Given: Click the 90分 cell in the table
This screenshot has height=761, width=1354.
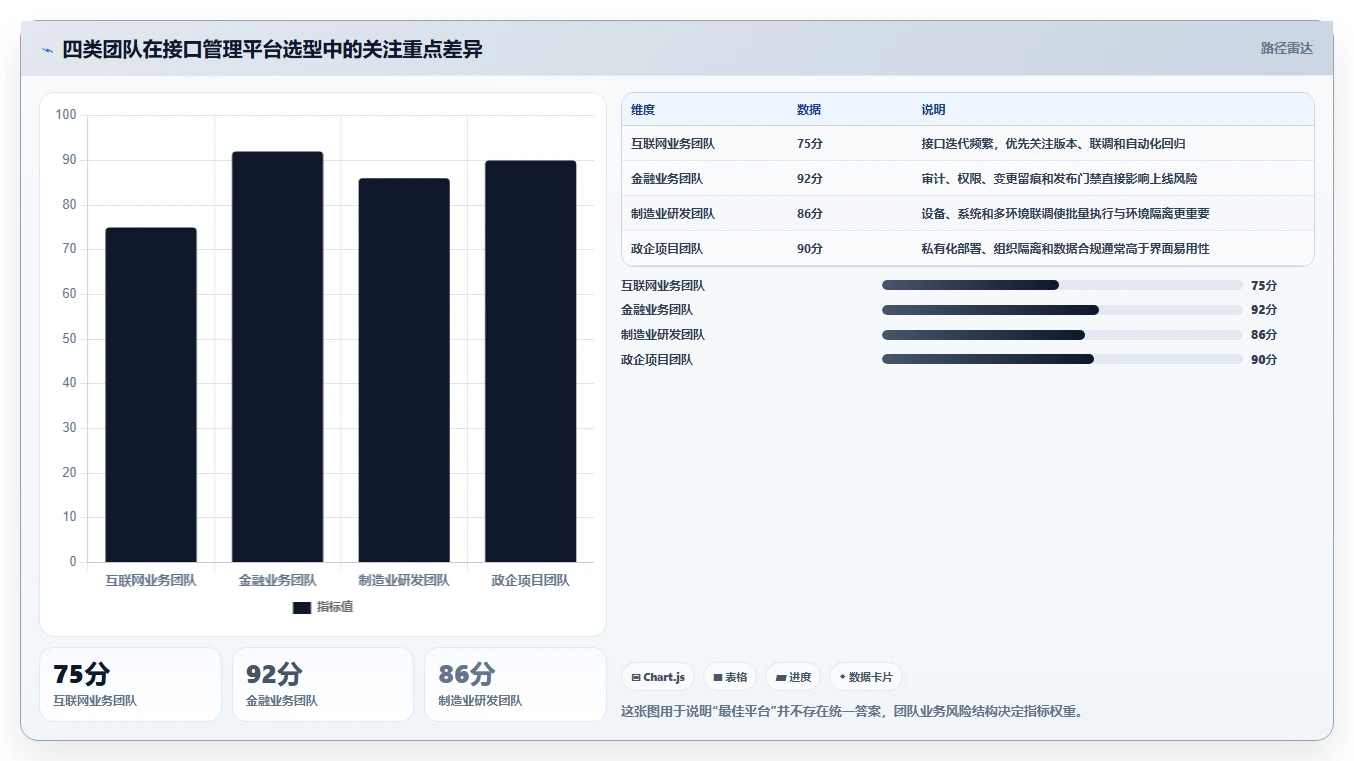Looking at the screenshot, I should coord(810,249).
